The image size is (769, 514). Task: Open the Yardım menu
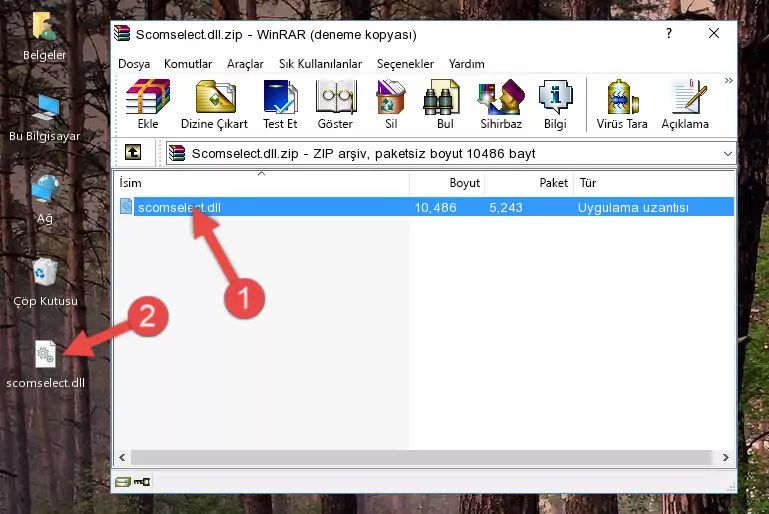coord(466,64)
